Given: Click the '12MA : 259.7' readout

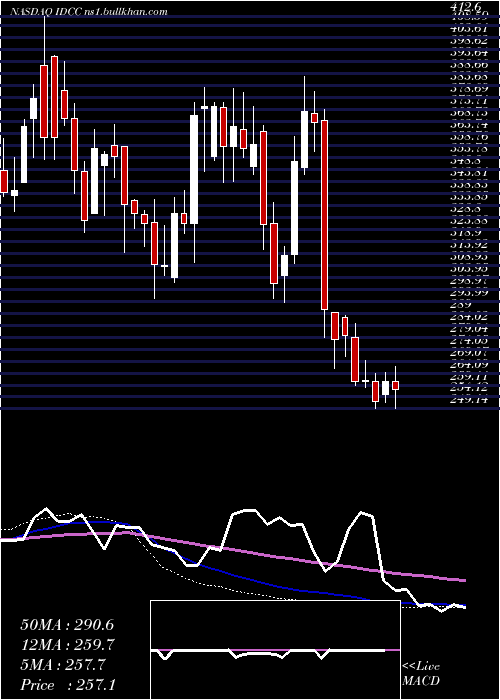Looking at the screenshot, I should (68, 645).
